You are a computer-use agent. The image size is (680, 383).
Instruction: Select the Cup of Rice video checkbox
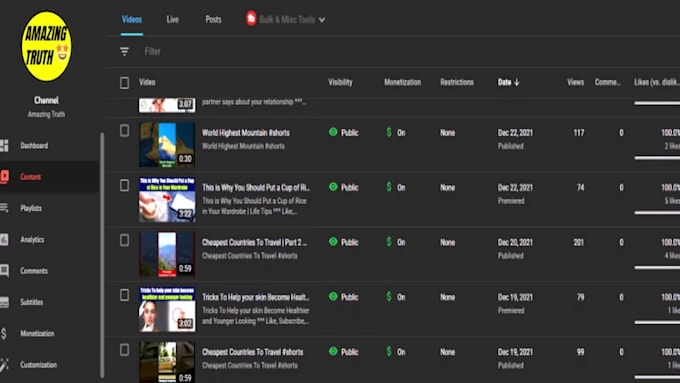coord(124,186)
